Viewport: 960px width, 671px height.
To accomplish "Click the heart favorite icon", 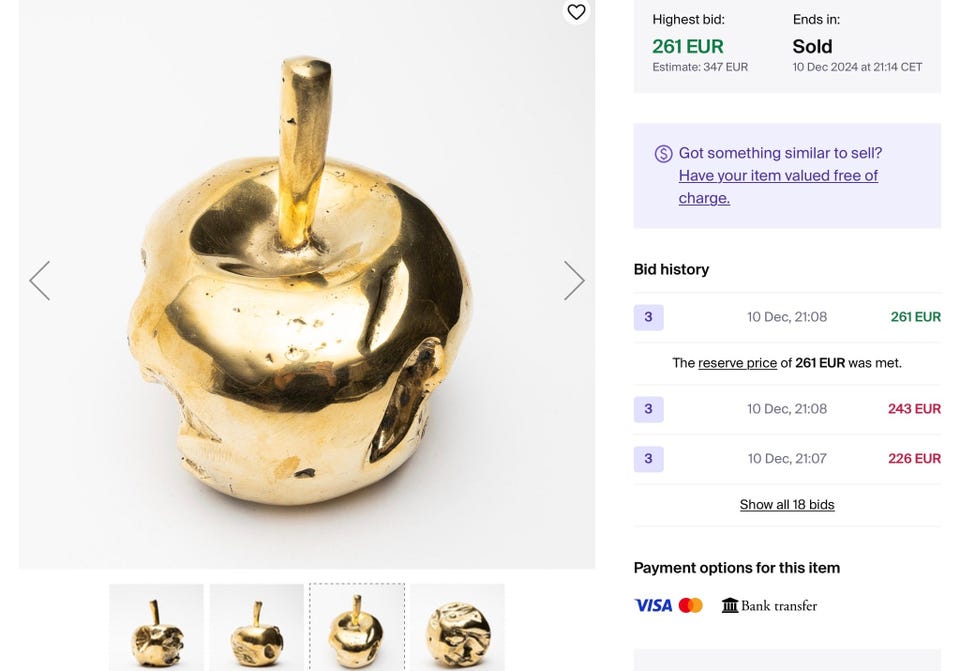I will (x=576, y=12).
